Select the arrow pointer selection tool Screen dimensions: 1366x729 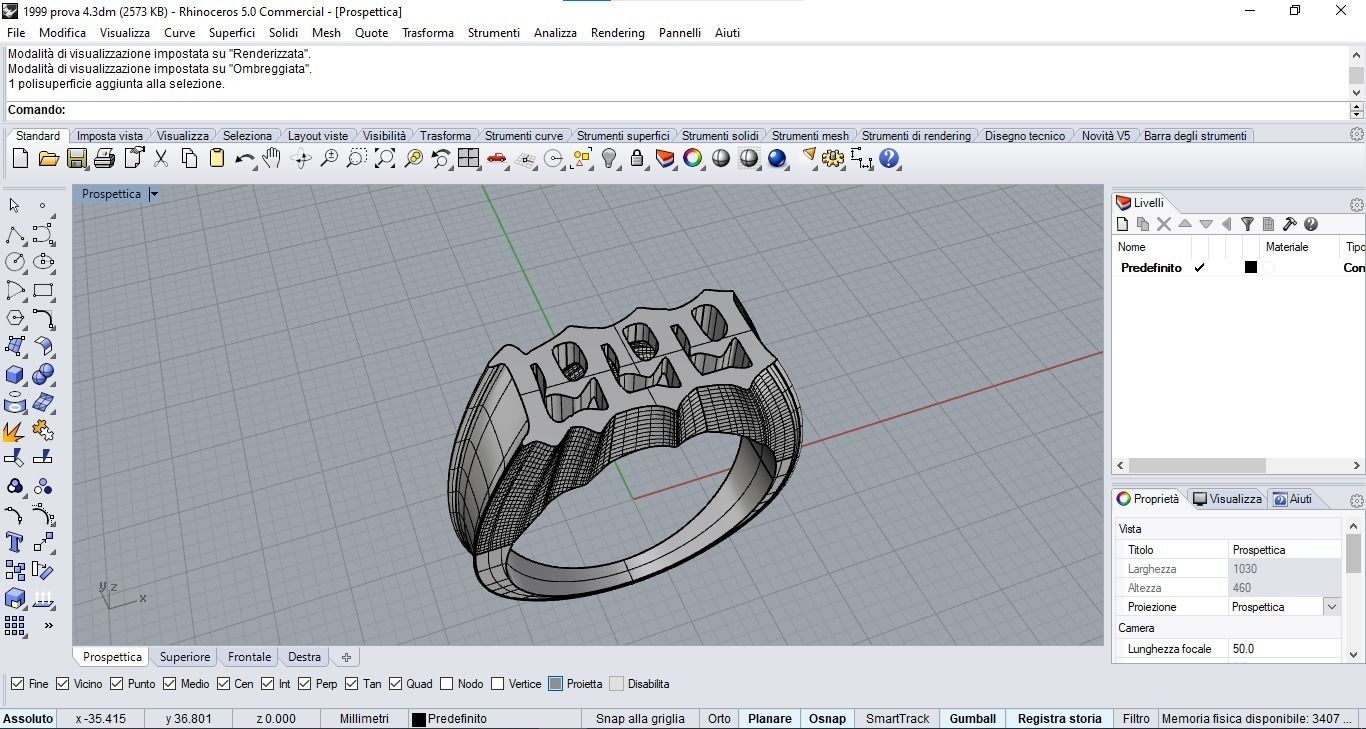(14, 205)
